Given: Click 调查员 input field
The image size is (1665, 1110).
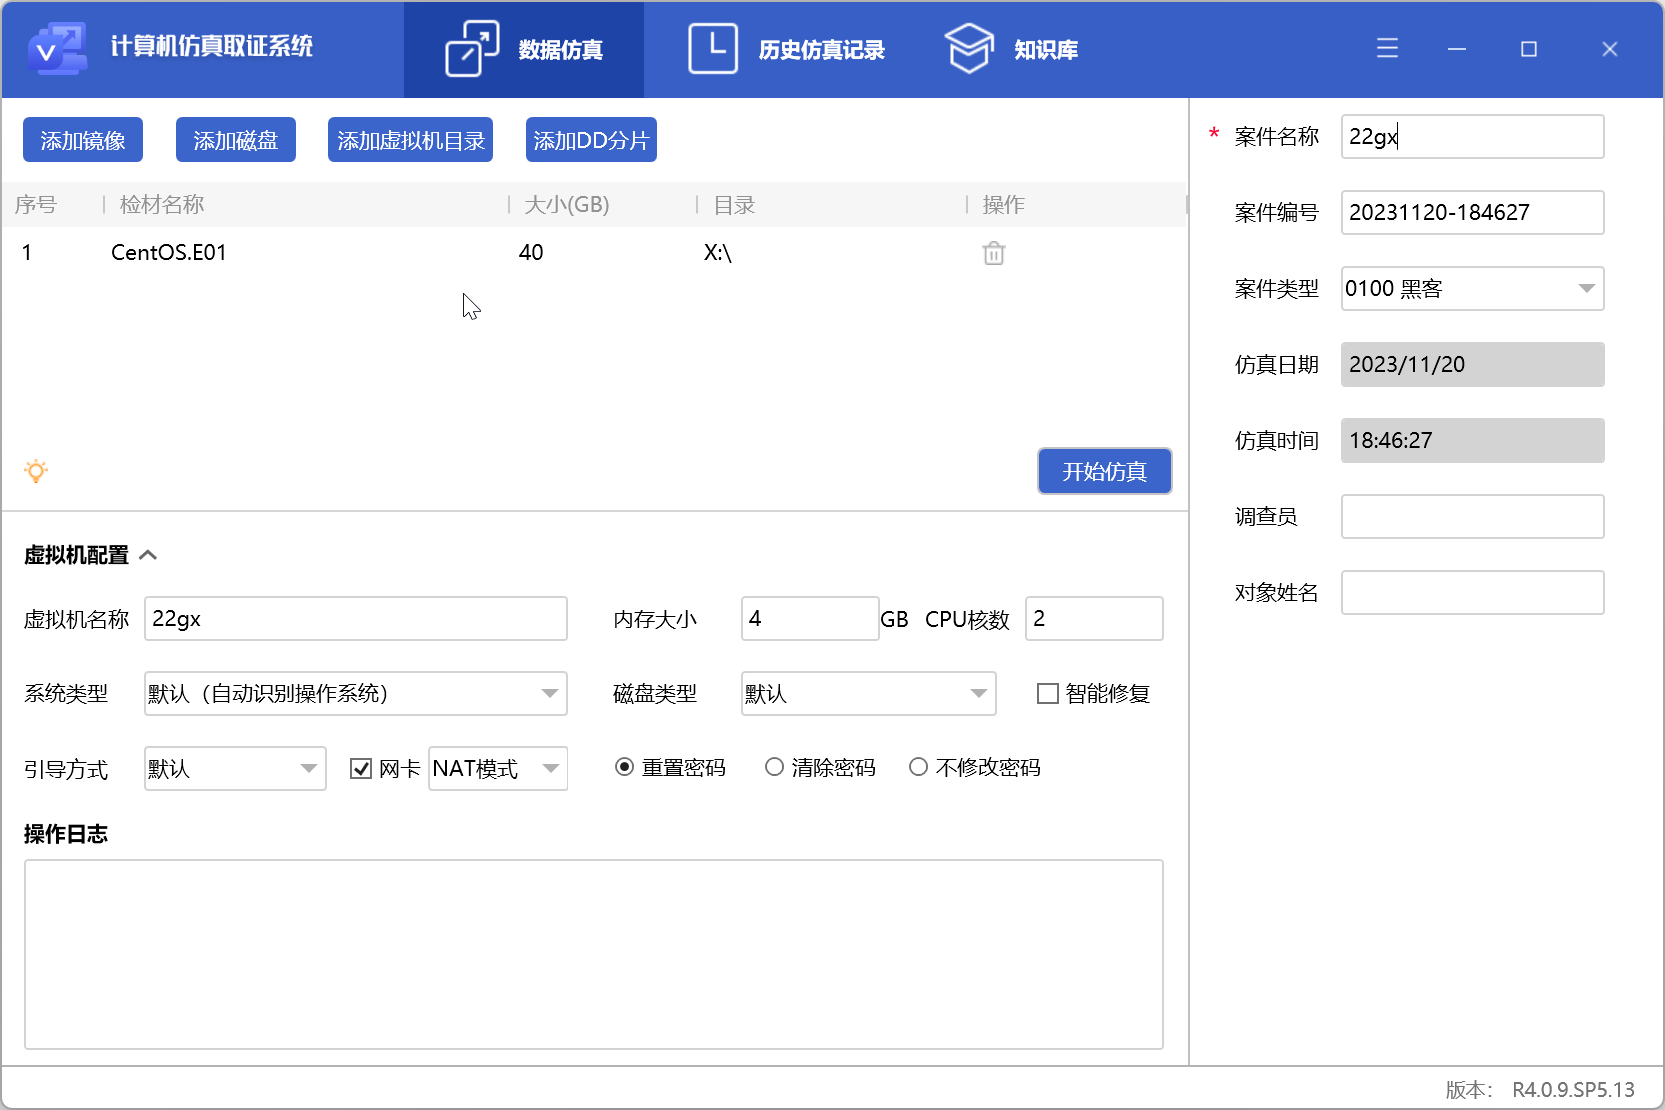Looking at the screenshot, I should [1472, 516].
